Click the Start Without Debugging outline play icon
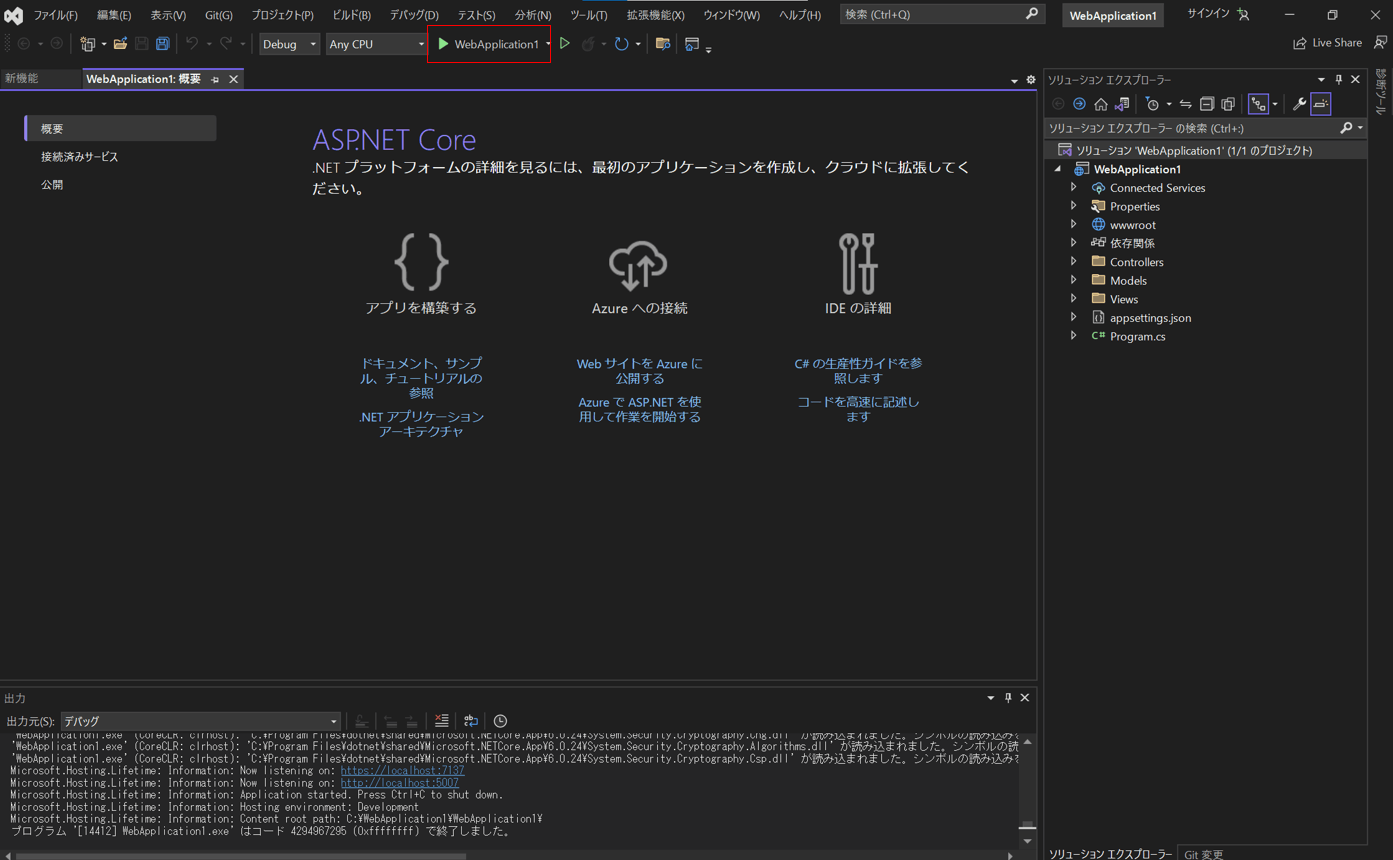The width and height of the screenshot is (1393, 860). [x=565, y=44]
